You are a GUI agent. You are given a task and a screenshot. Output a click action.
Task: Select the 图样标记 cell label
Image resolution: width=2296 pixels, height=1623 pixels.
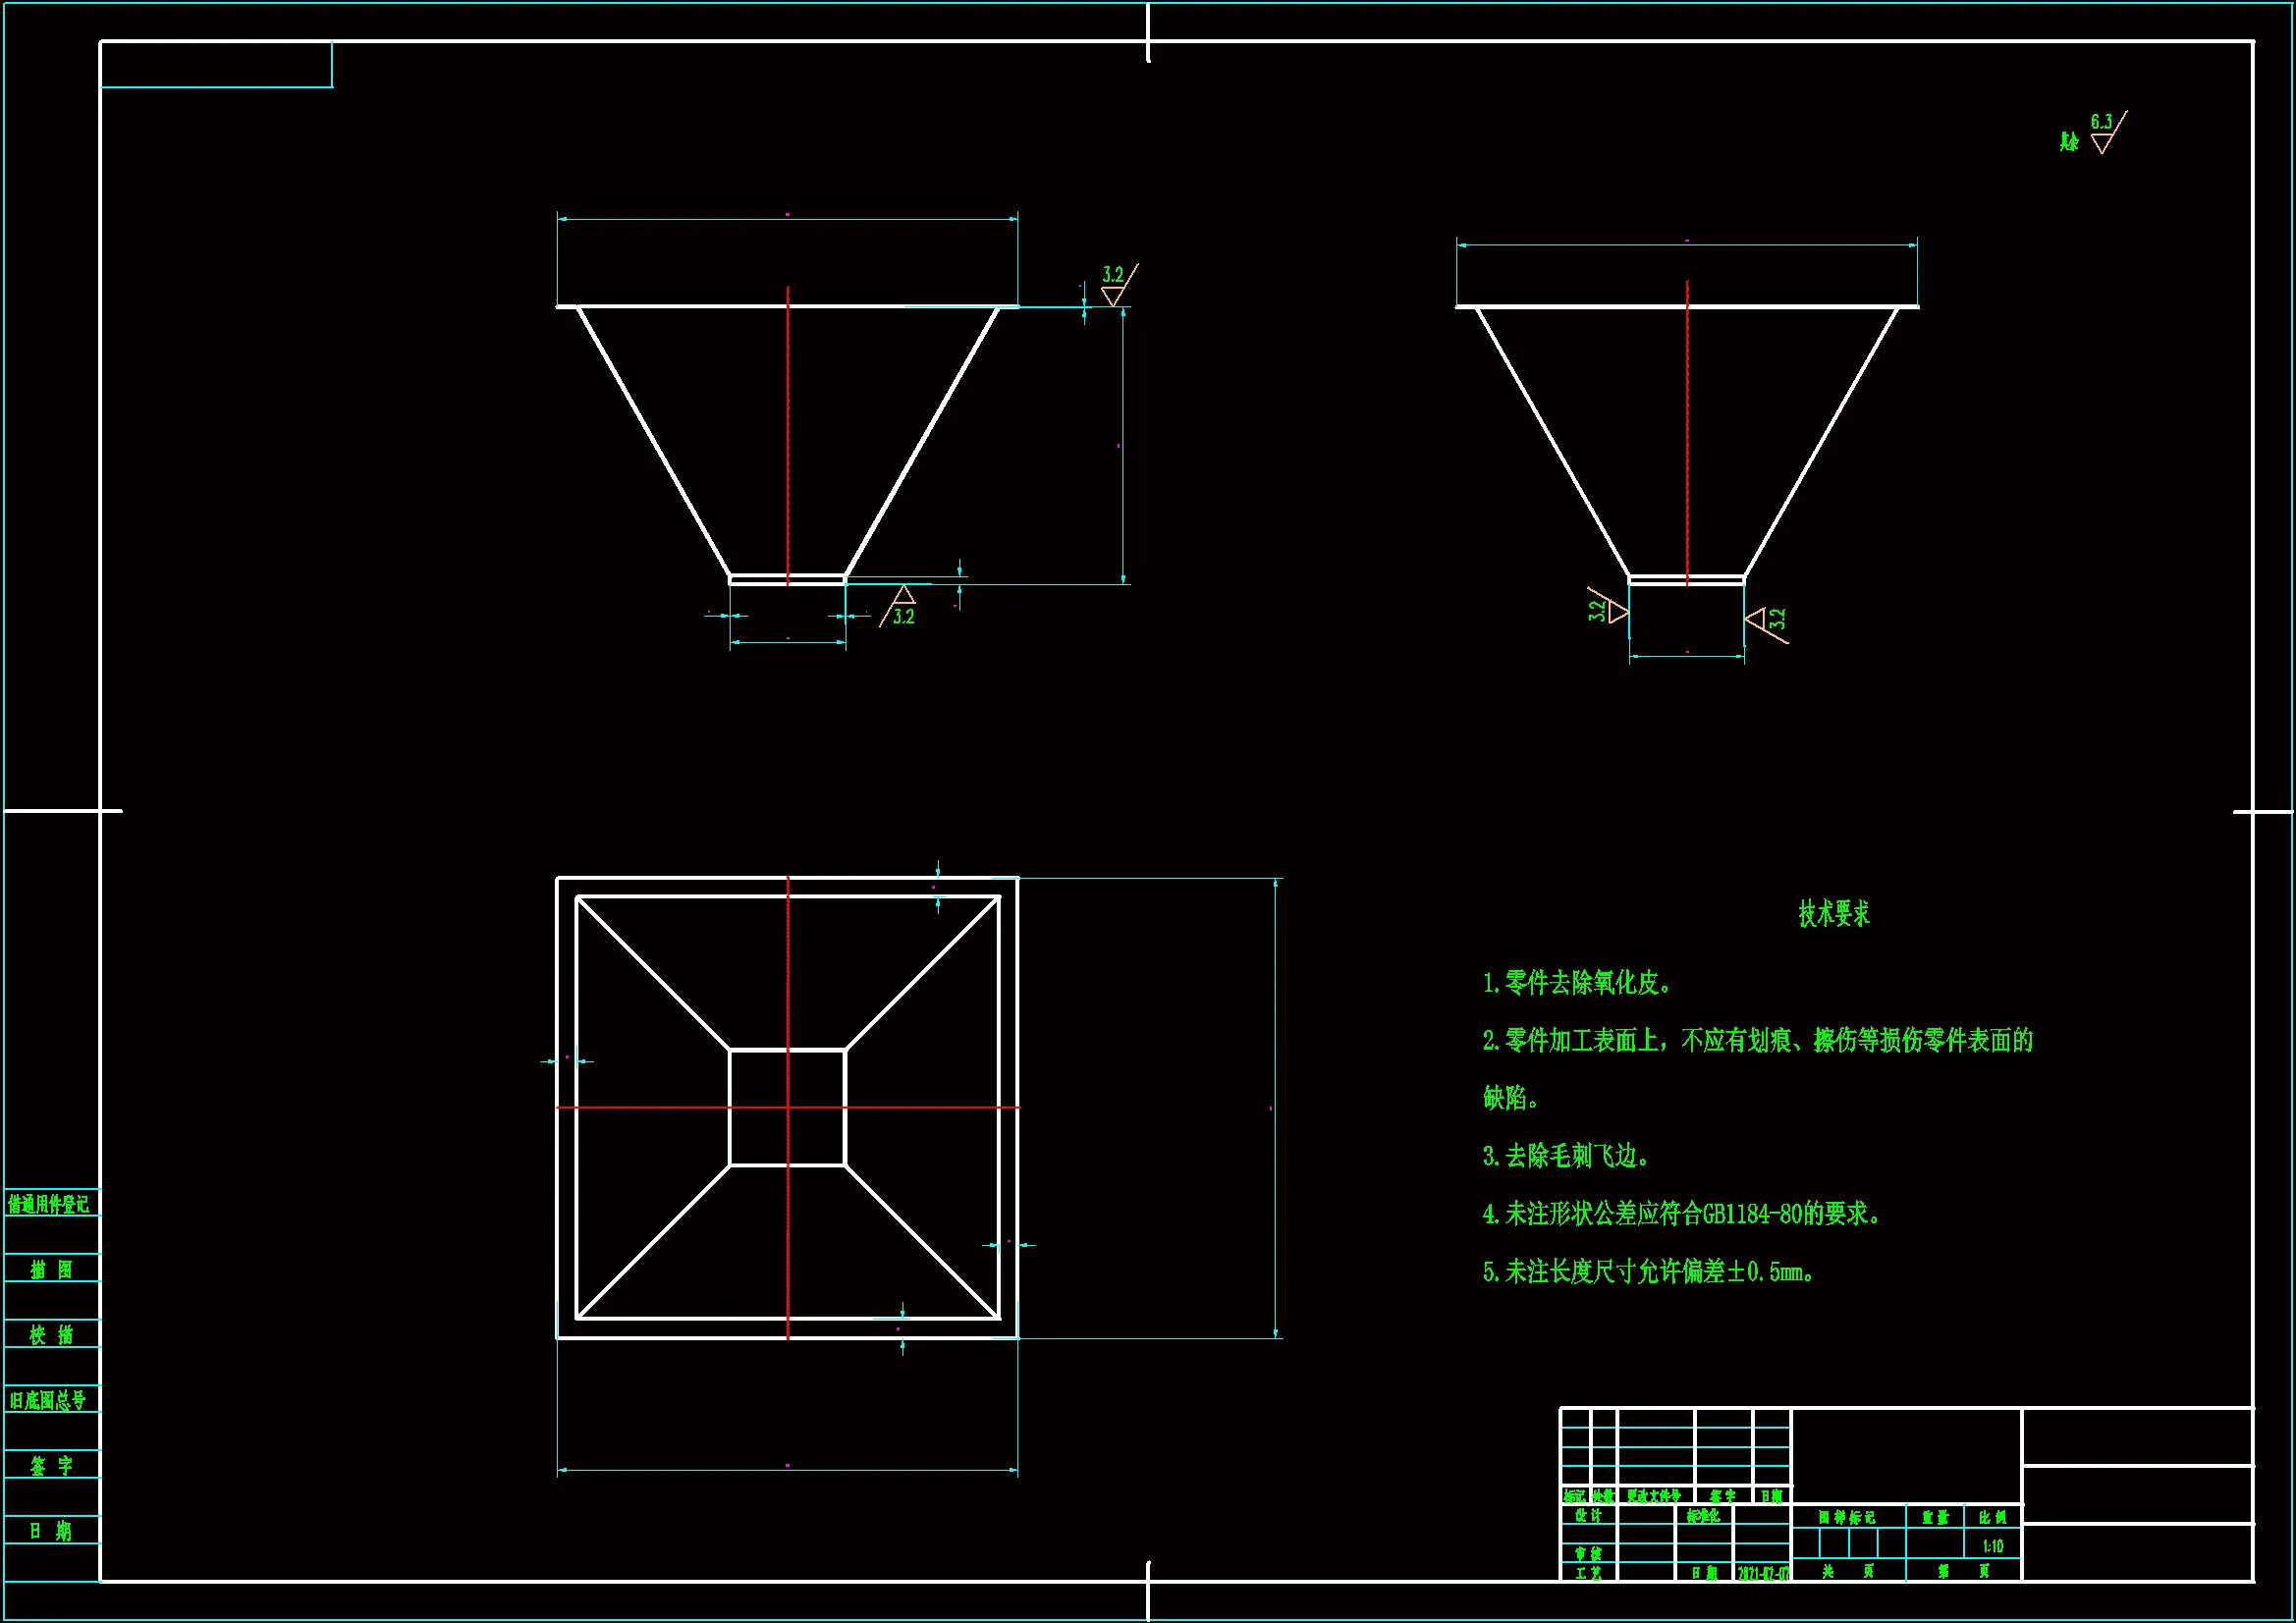1846,1517
